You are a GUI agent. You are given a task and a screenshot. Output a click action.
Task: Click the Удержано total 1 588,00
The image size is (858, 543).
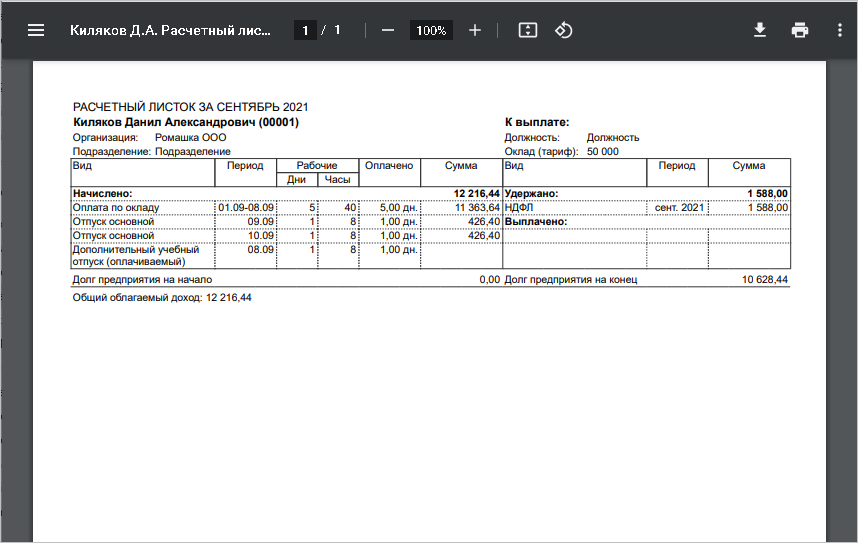click(768, 193)
